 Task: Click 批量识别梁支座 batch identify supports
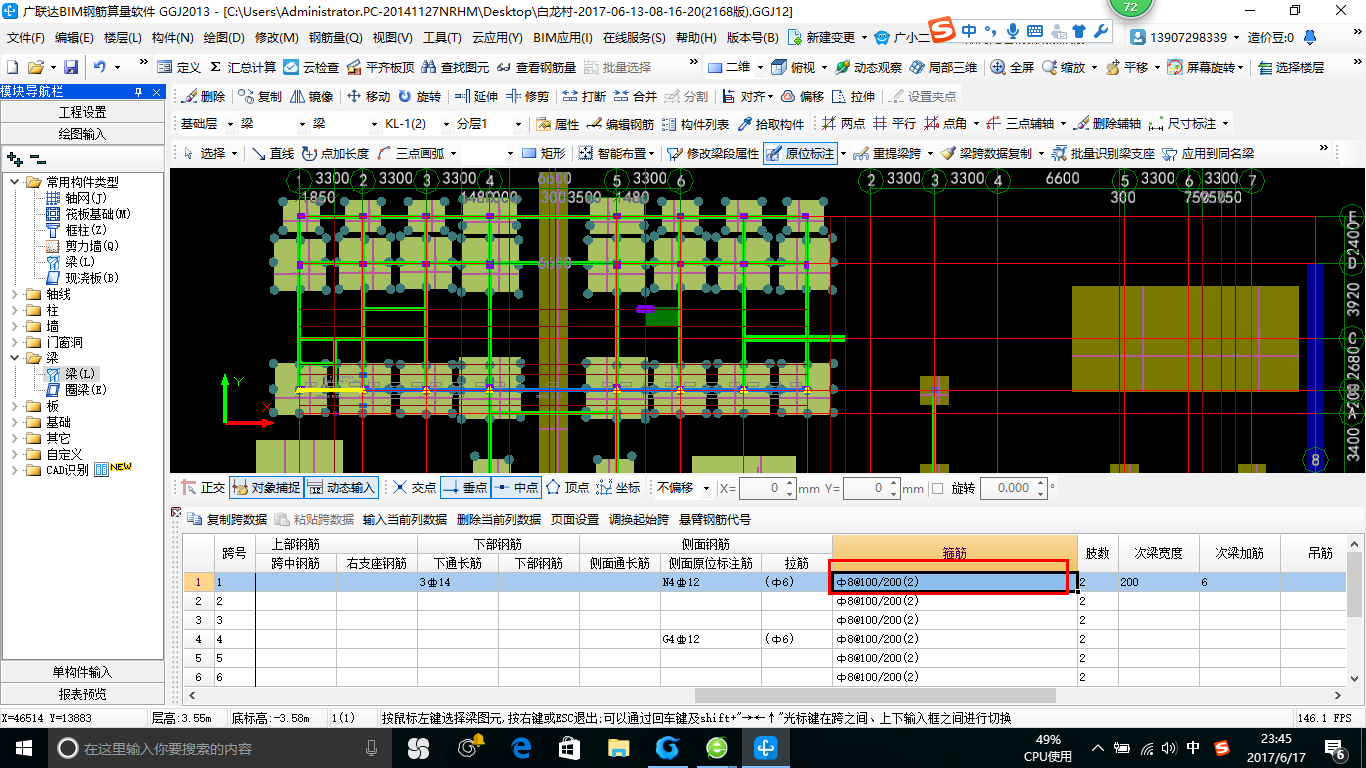tap(1103, 153)
